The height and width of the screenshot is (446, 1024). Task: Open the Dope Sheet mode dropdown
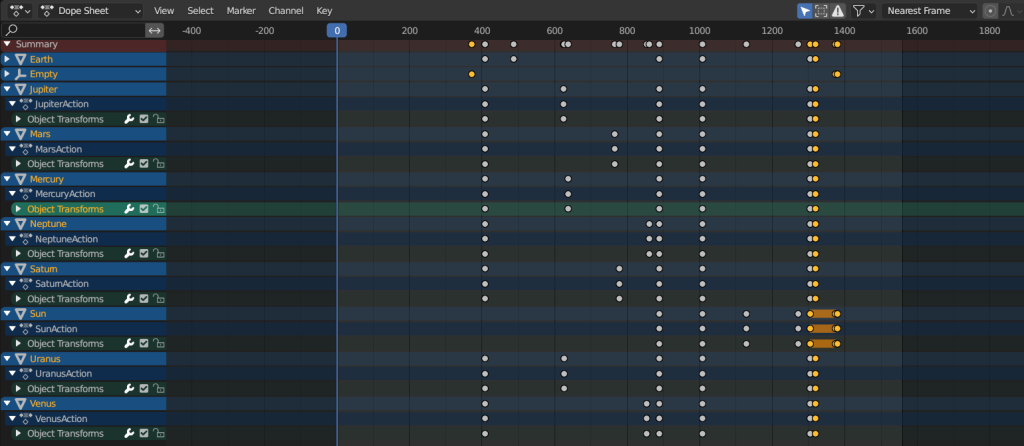coord(92,10)
